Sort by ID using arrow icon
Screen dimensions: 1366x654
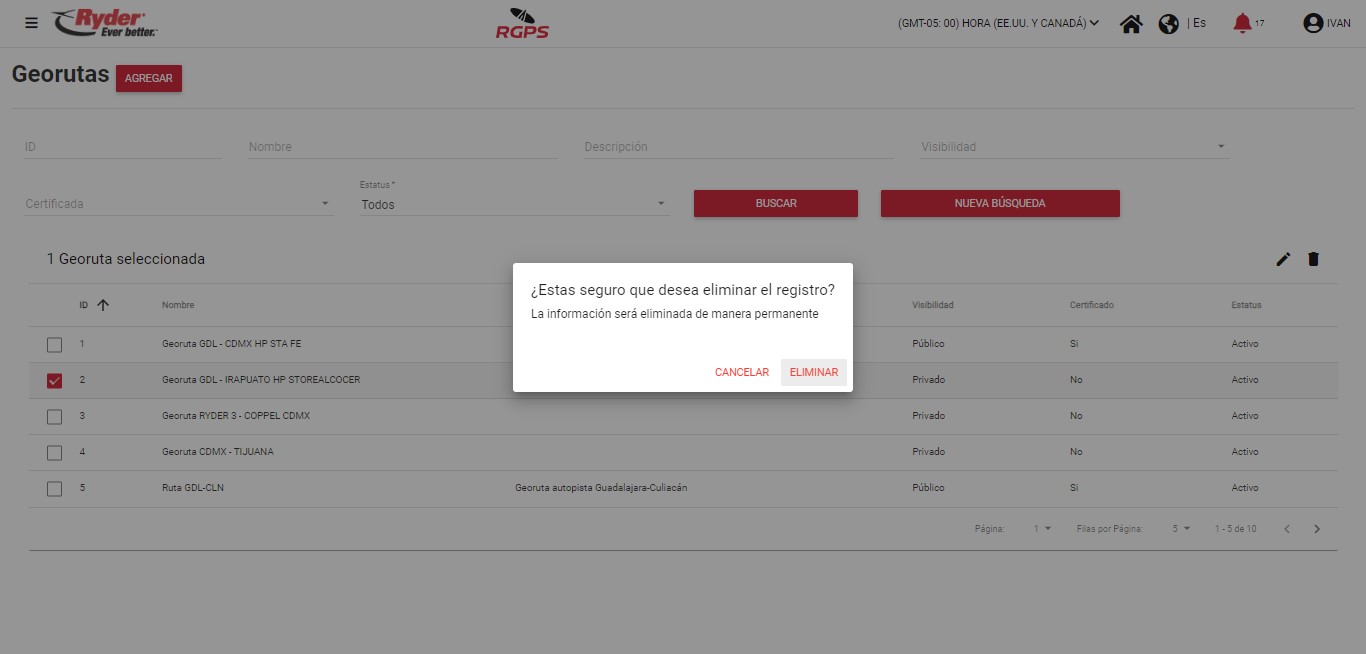tap(103, 305)
